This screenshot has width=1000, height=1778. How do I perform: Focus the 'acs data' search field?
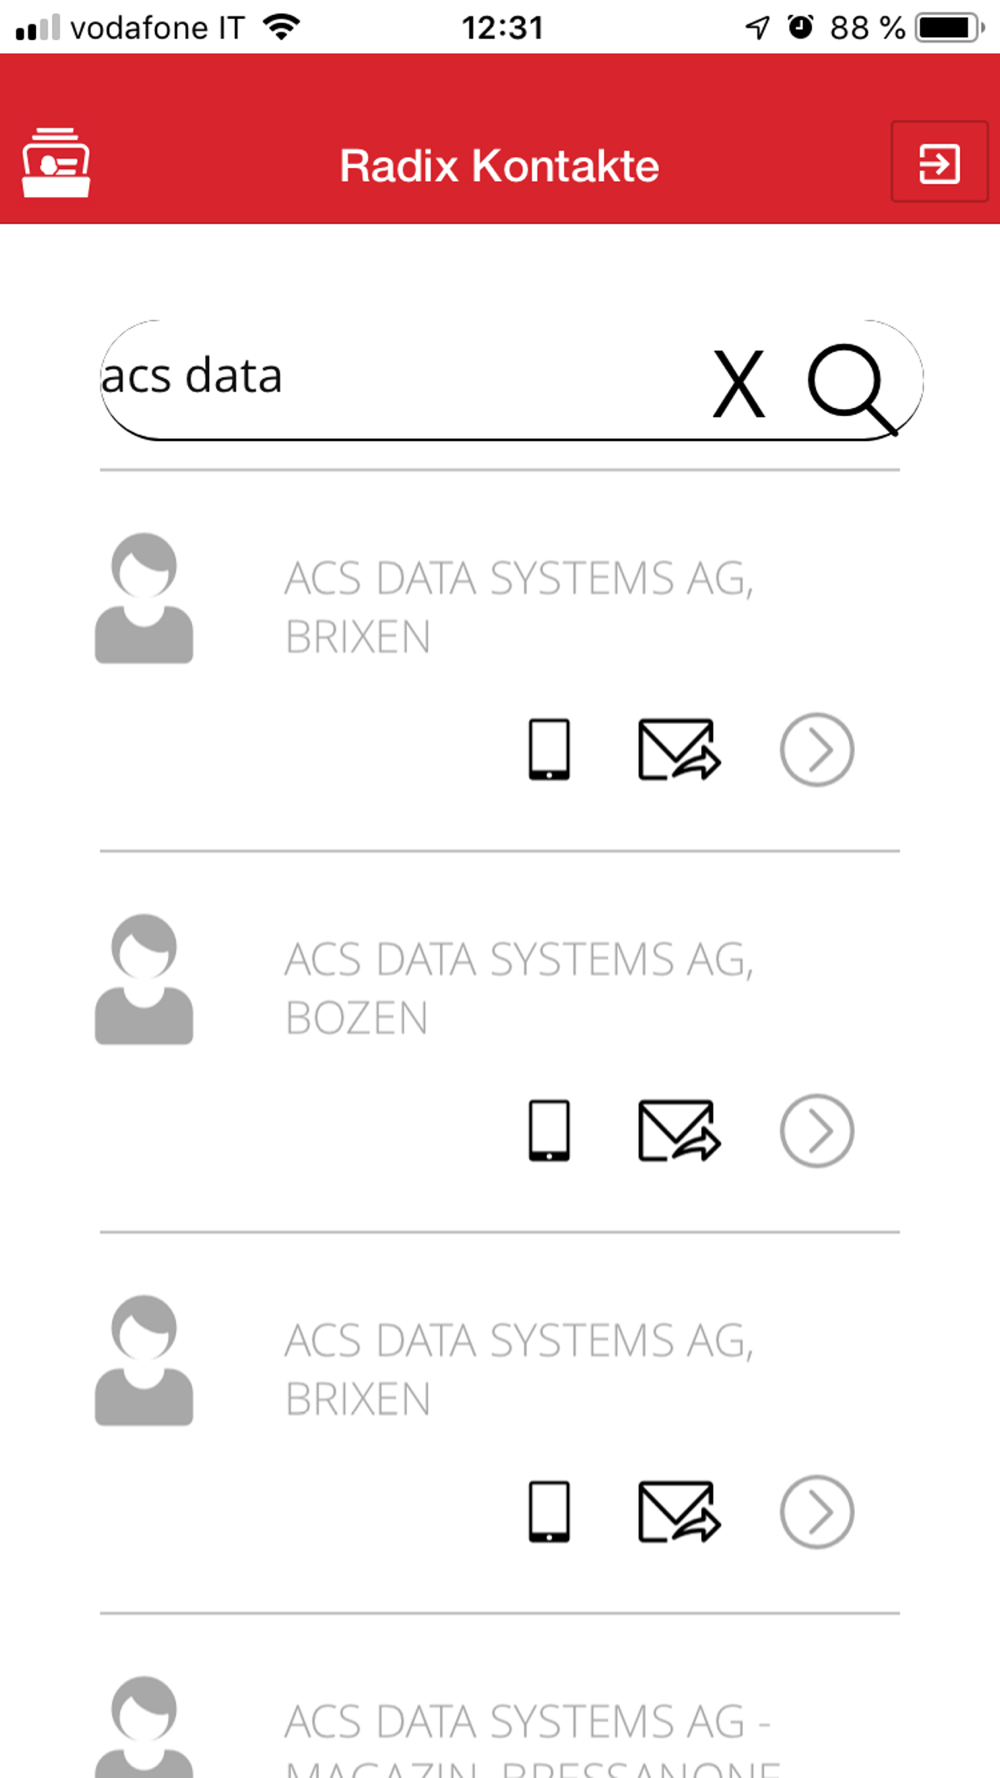point(400,379)
